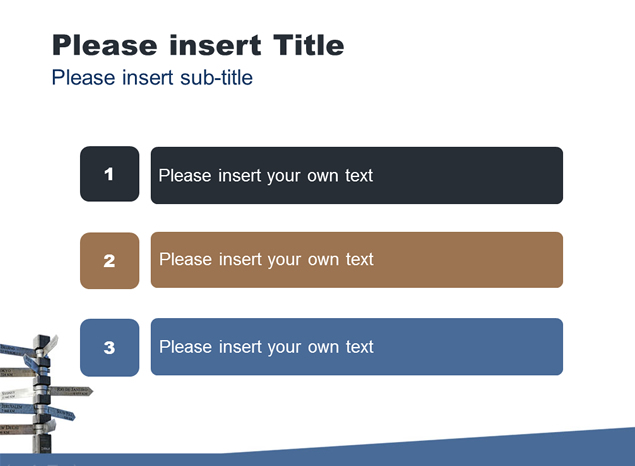635x466 pixels.
Task: Click the brown text bar
Action: [357, 260]
